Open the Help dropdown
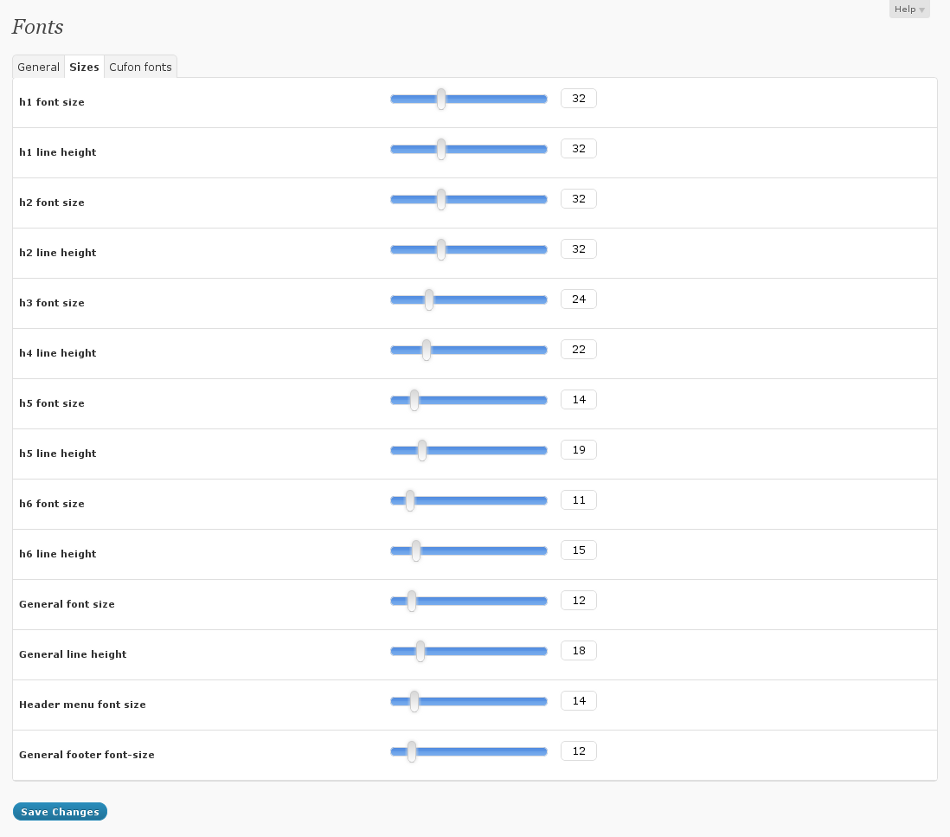This screenshot has height=837, width=950. (x=908, y=9)
